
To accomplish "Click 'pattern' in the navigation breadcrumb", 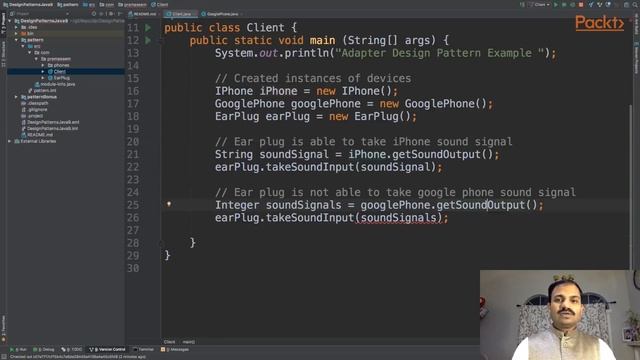I will coord(68,5).
